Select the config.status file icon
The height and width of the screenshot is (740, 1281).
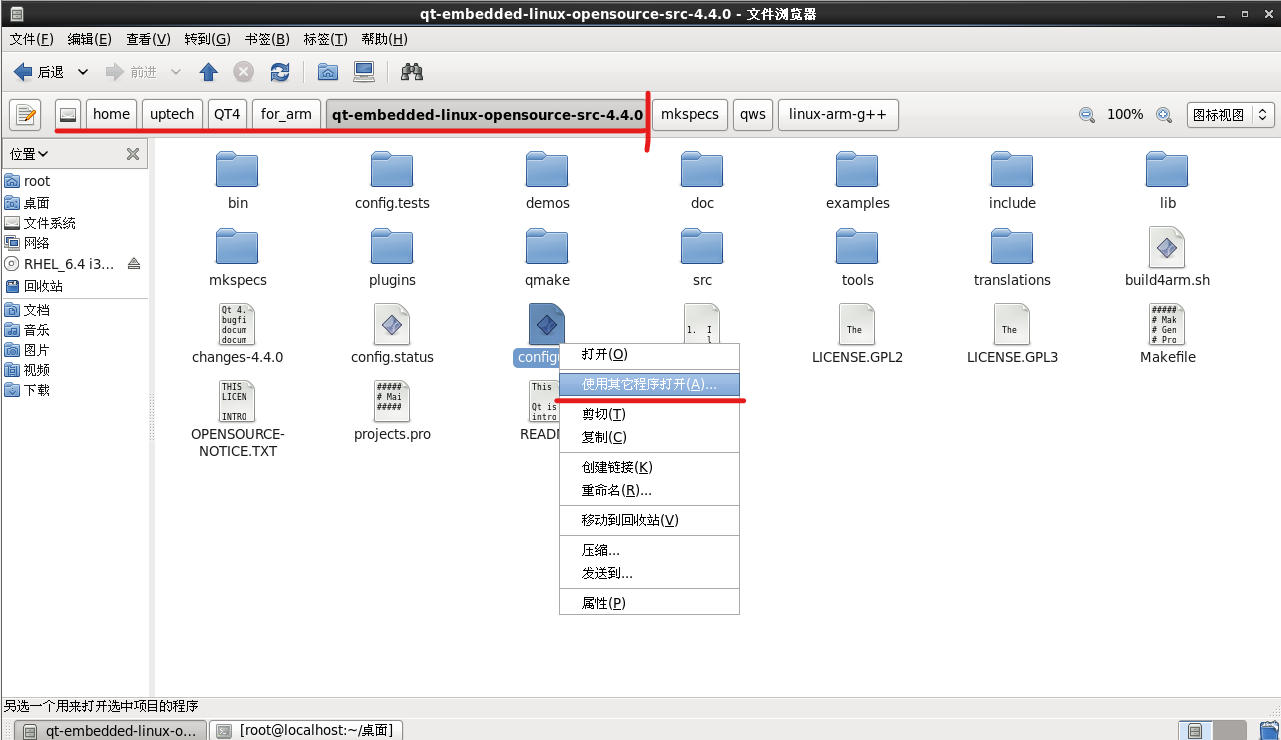pyautogui.click(x=392, y=323)
